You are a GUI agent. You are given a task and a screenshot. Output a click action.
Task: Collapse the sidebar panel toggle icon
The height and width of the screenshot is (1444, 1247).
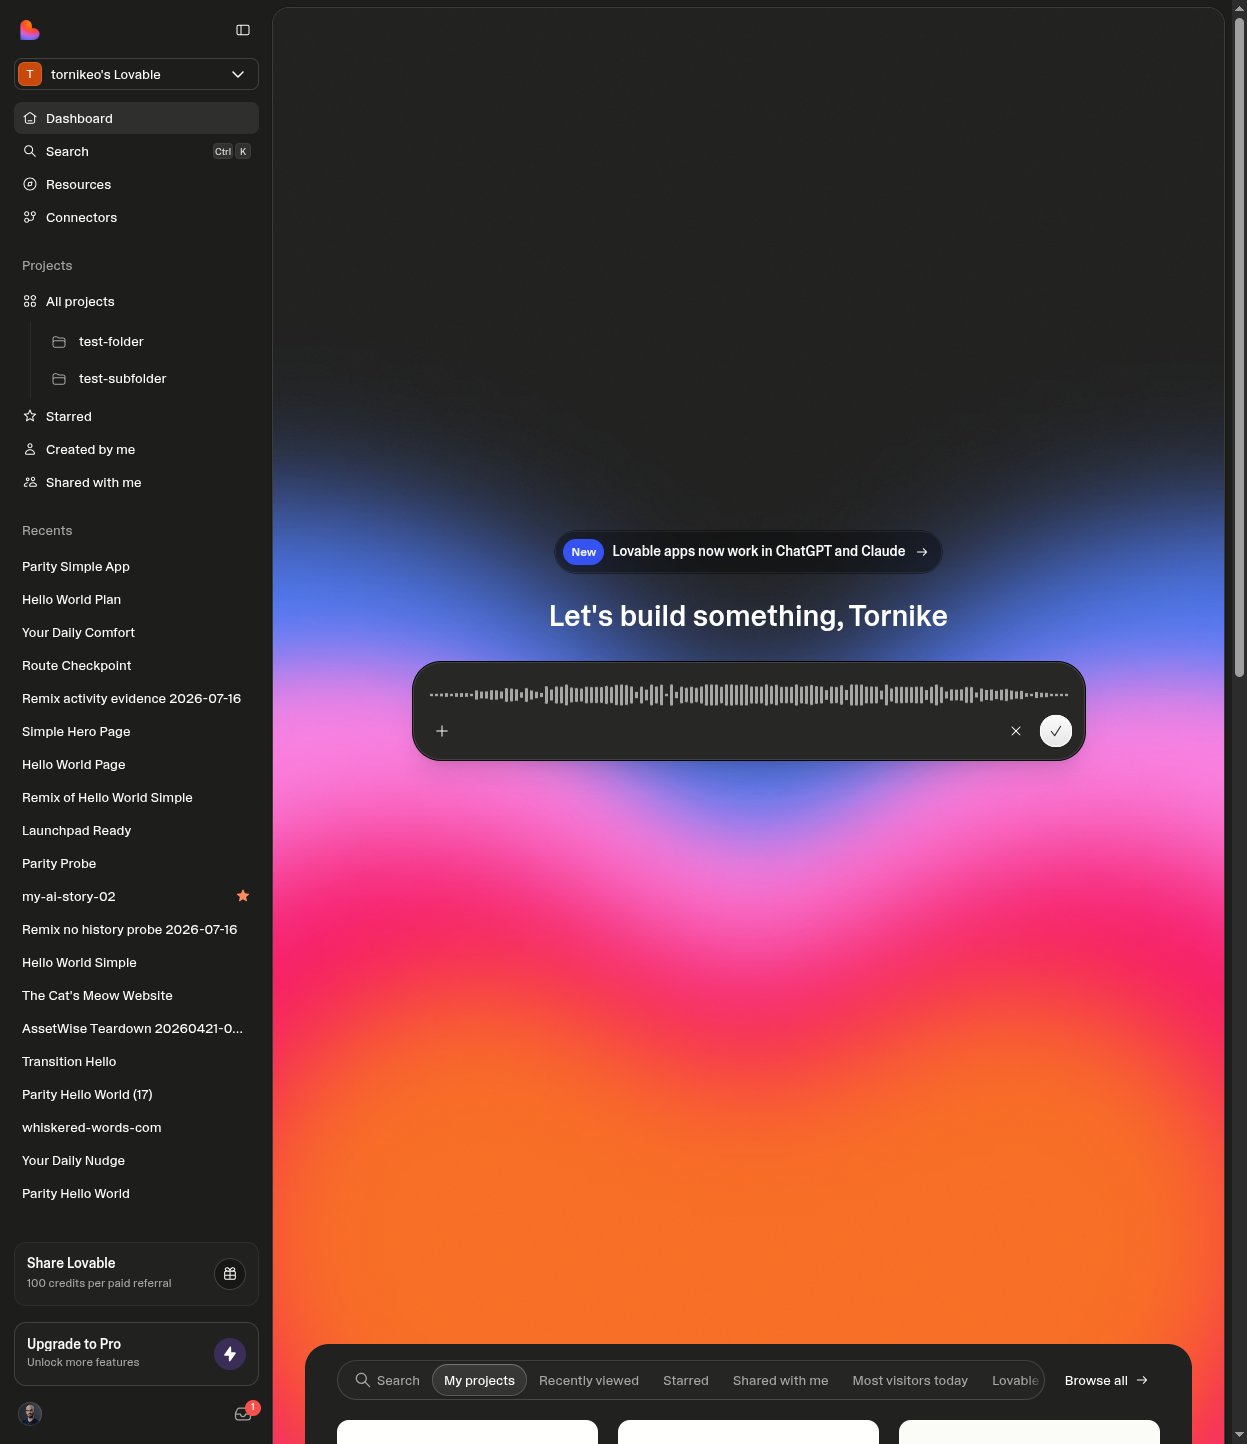pyautogui.click(x=243, y=30)
